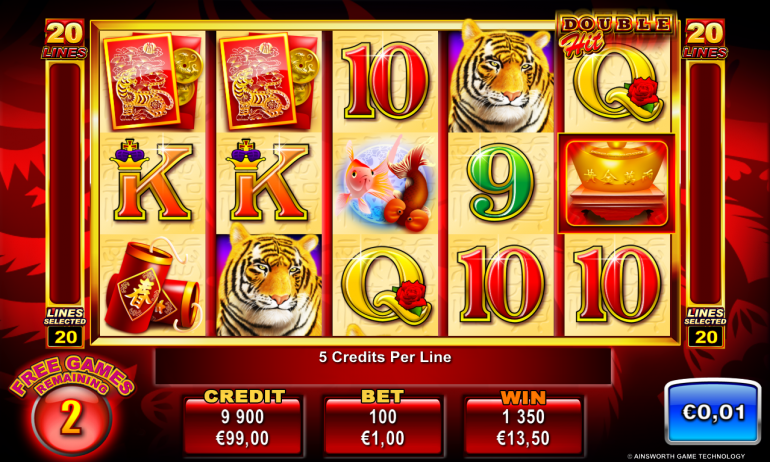This screenshot has height=462, width=770.
Task: Click the left 20 Lines indicator
Action: tap(65, 39)
